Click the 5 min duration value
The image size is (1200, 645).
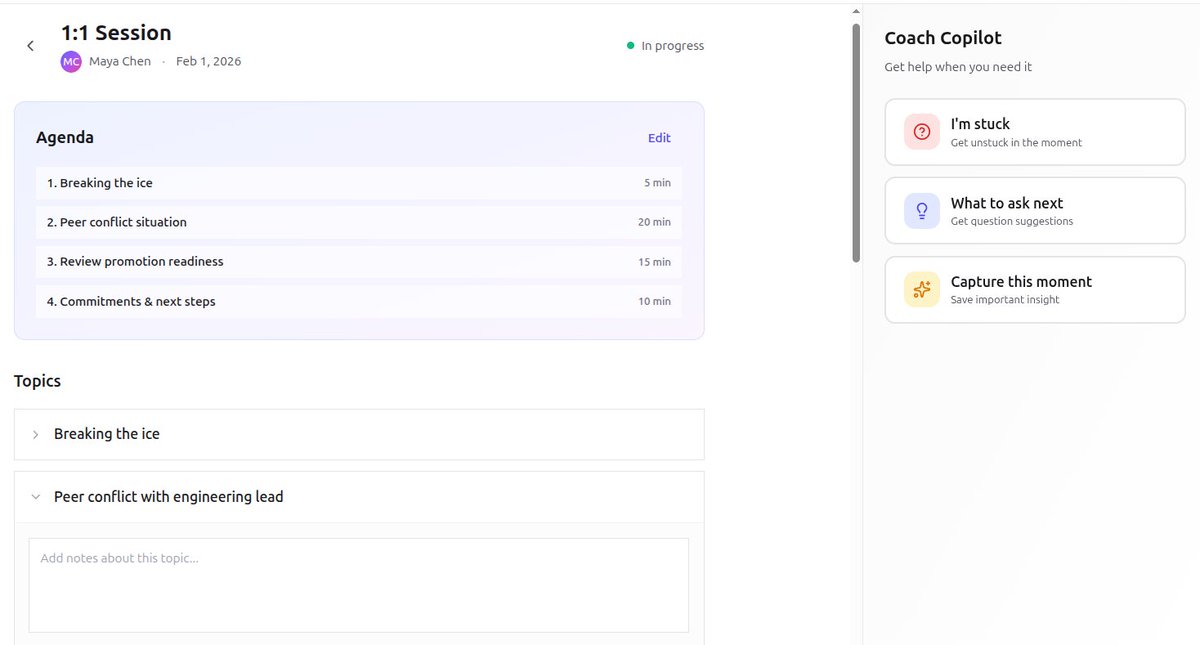(x=657, y=183)
